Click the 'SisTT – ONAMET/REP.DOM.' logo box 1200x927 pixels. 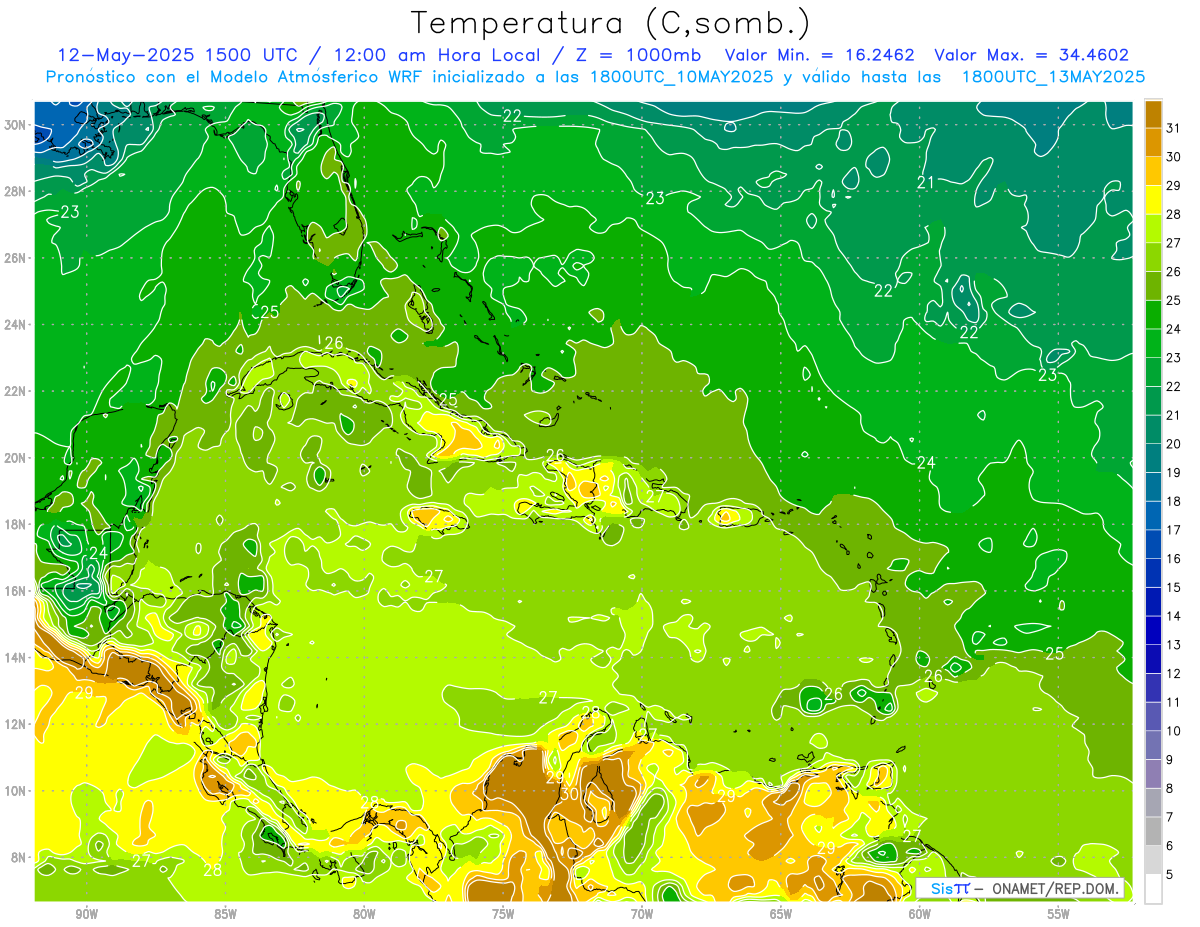click(x=1021, y=888)
